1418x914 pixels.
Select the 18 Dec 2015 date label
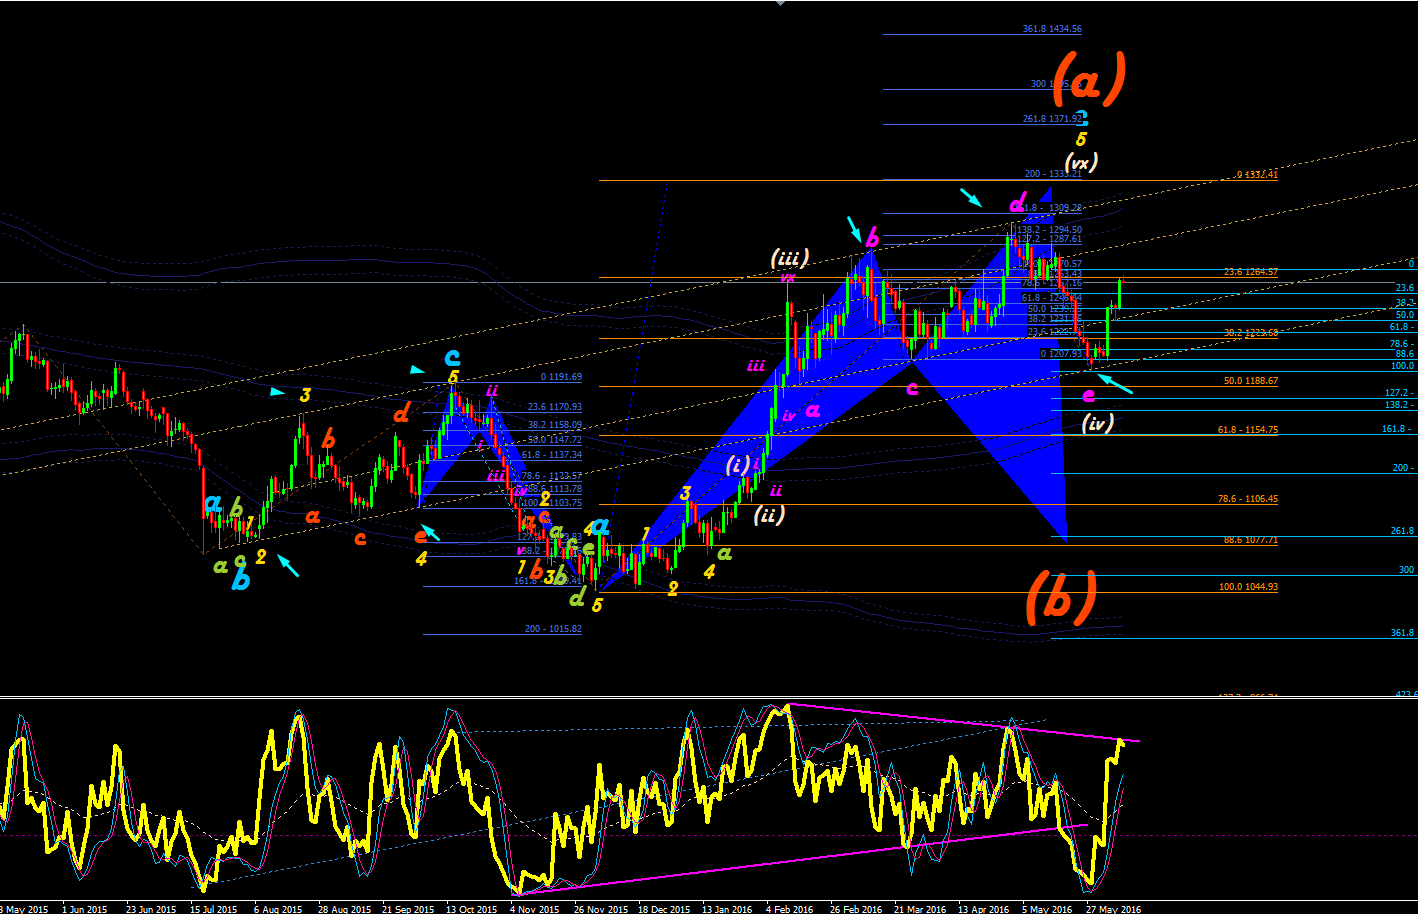click(x=664, y=909)
